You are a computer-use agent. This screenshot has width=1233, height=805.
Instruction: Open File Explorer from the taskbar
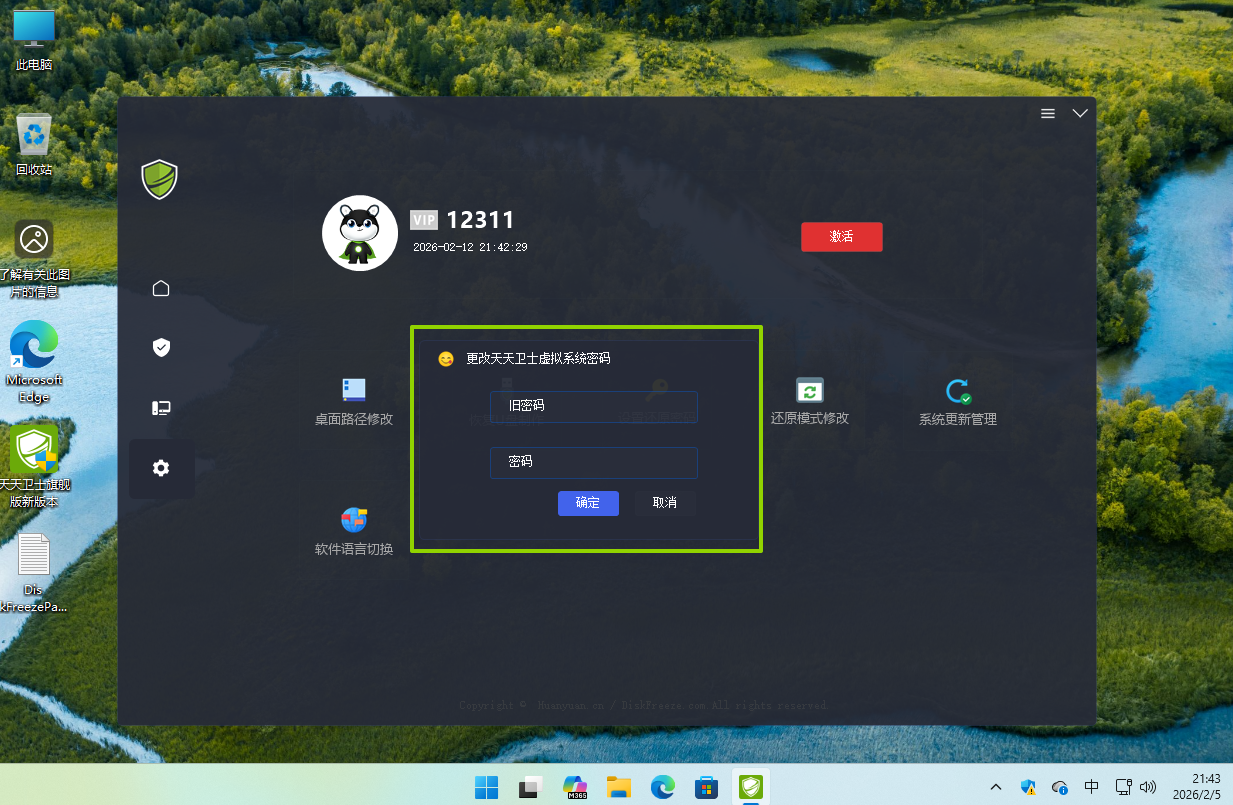click(619, 787)
